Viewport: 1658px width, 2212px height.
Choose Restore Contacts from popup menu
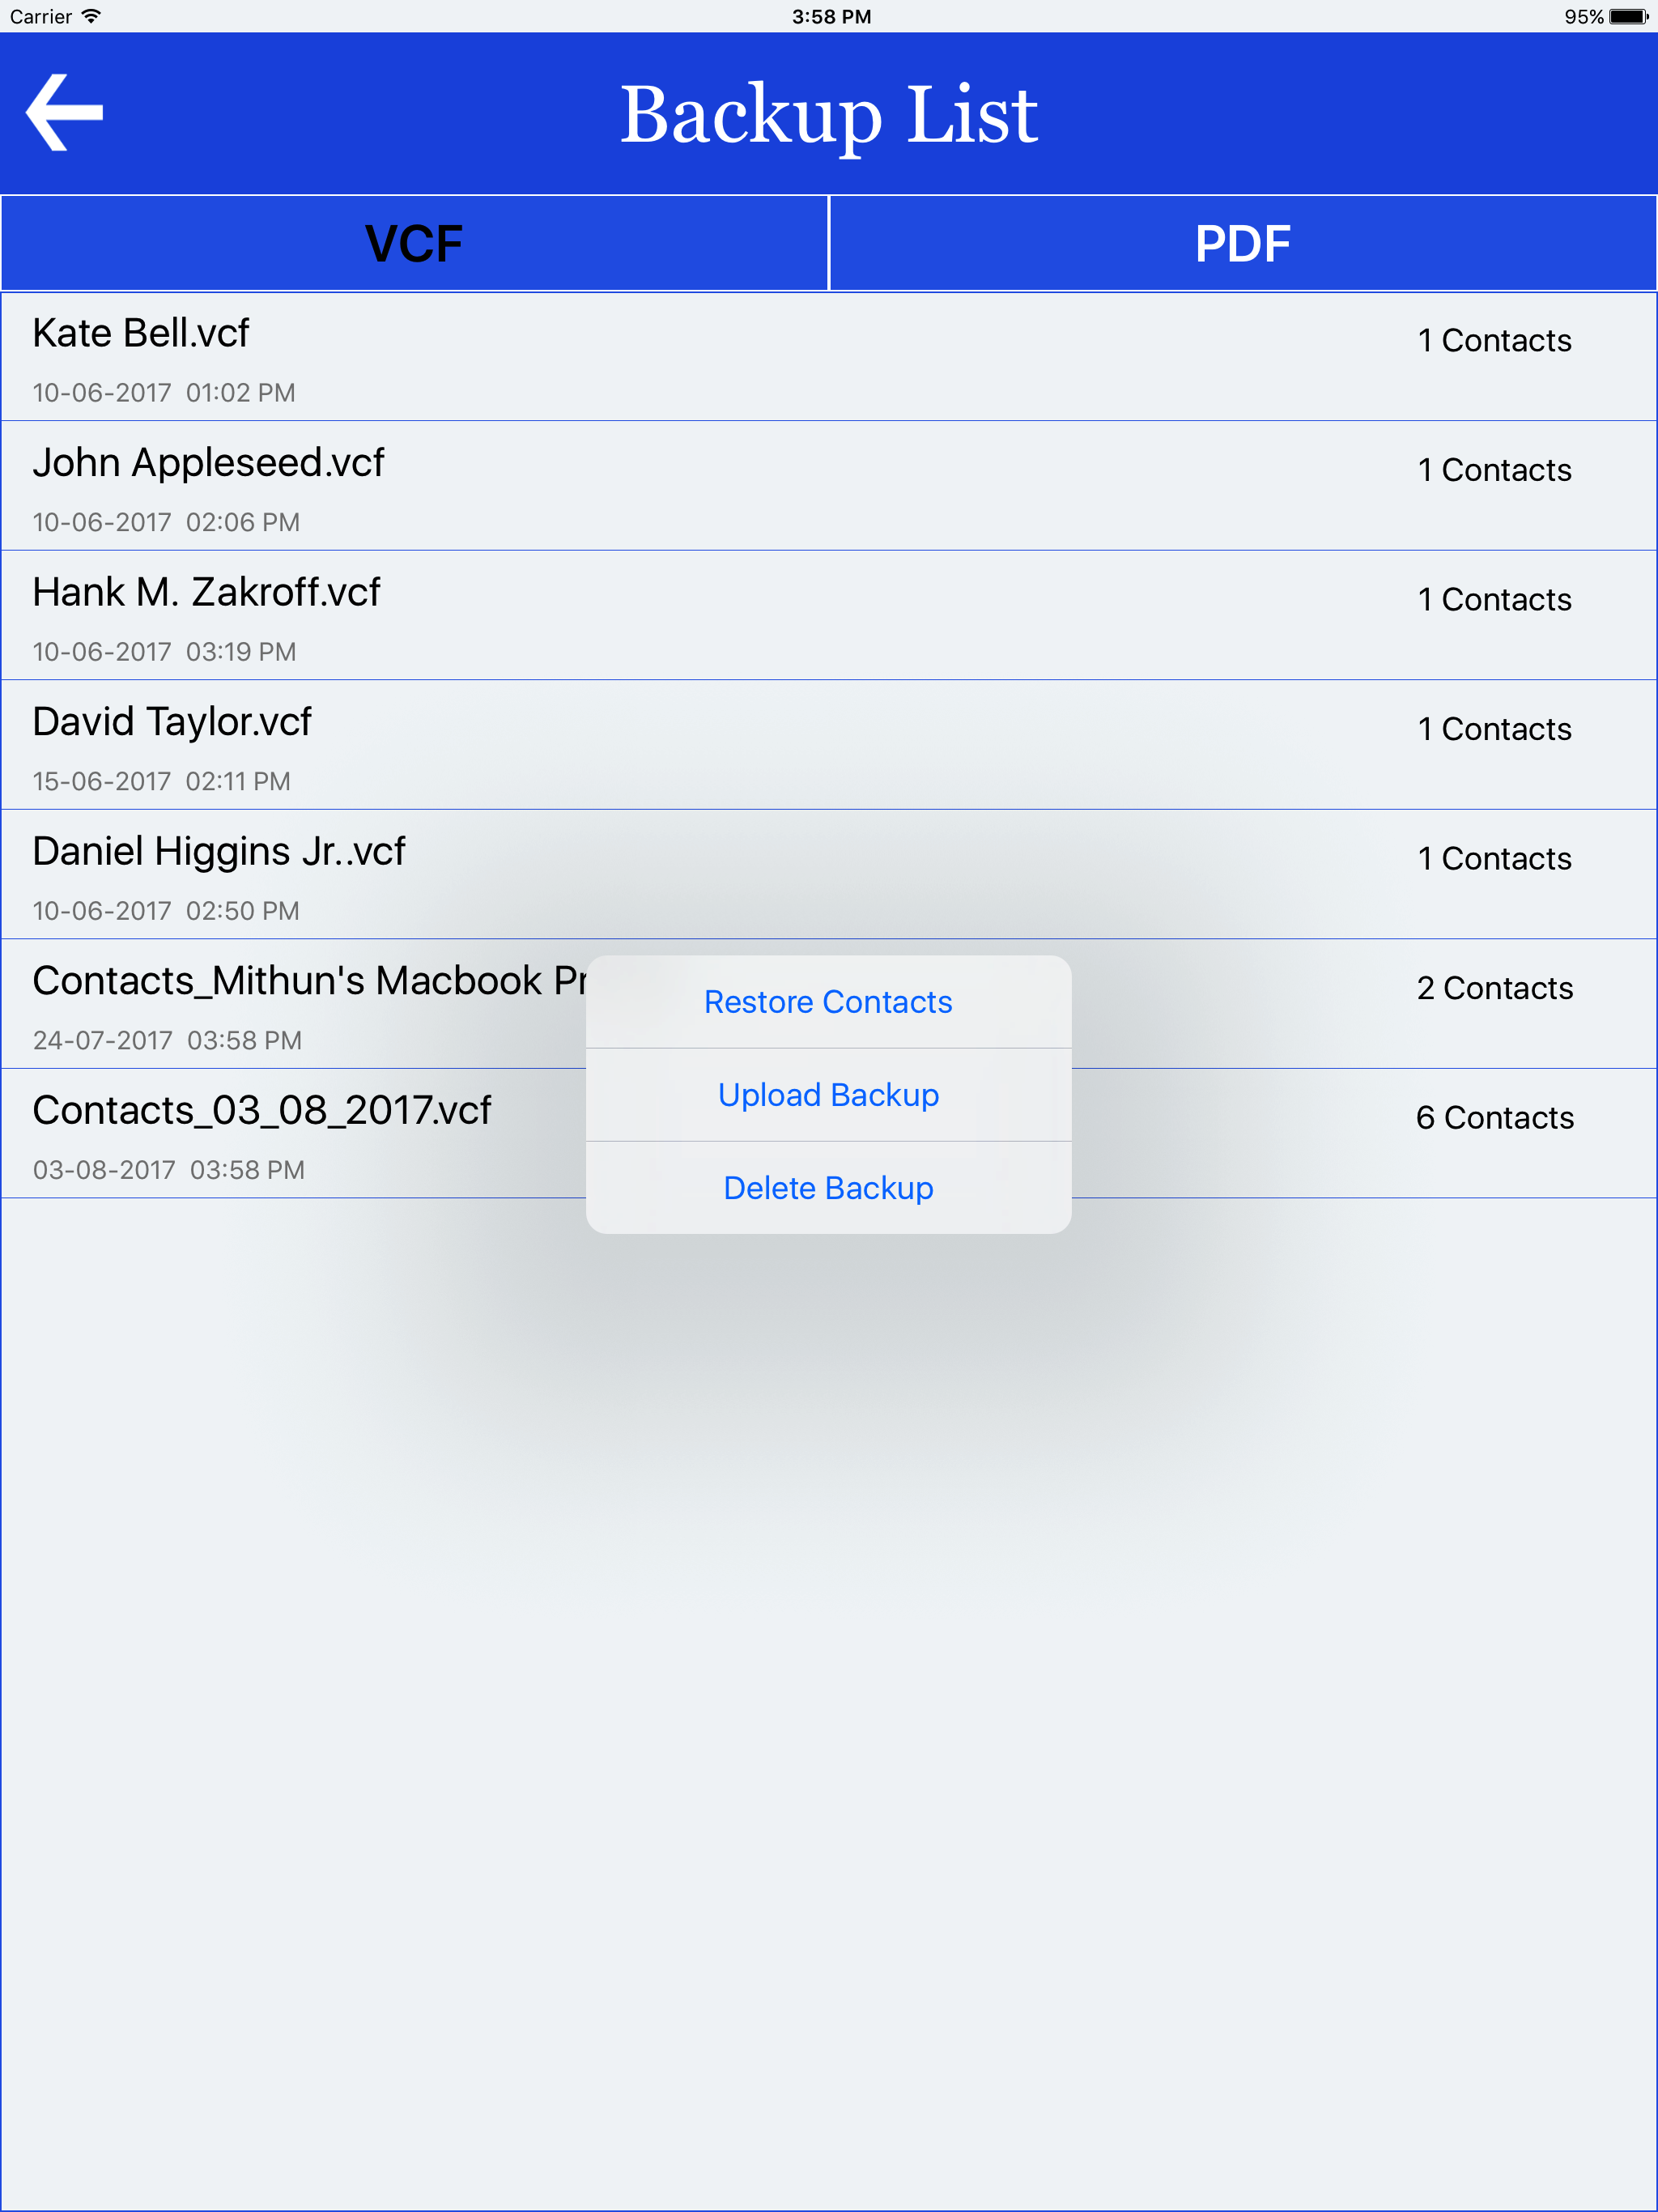828,1002
